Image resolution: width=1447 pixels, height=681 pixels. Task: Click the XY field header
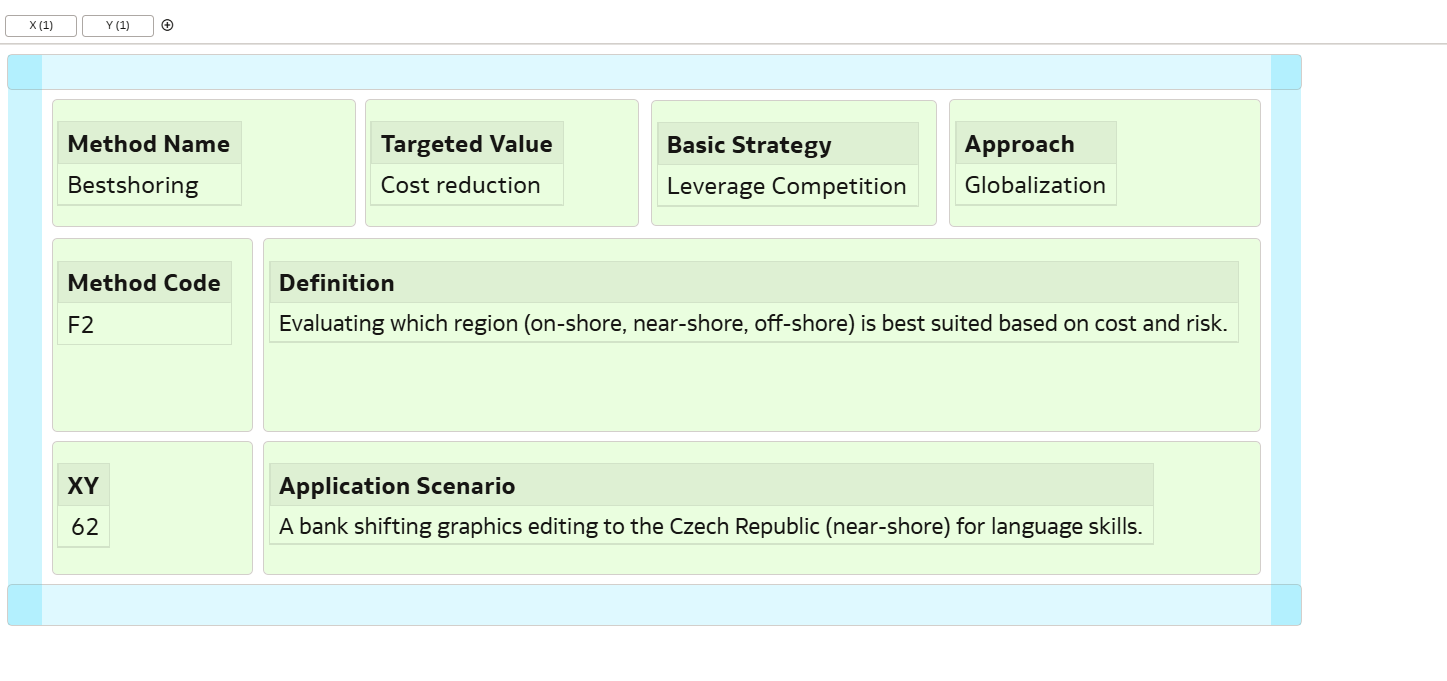tap(83, 486)
